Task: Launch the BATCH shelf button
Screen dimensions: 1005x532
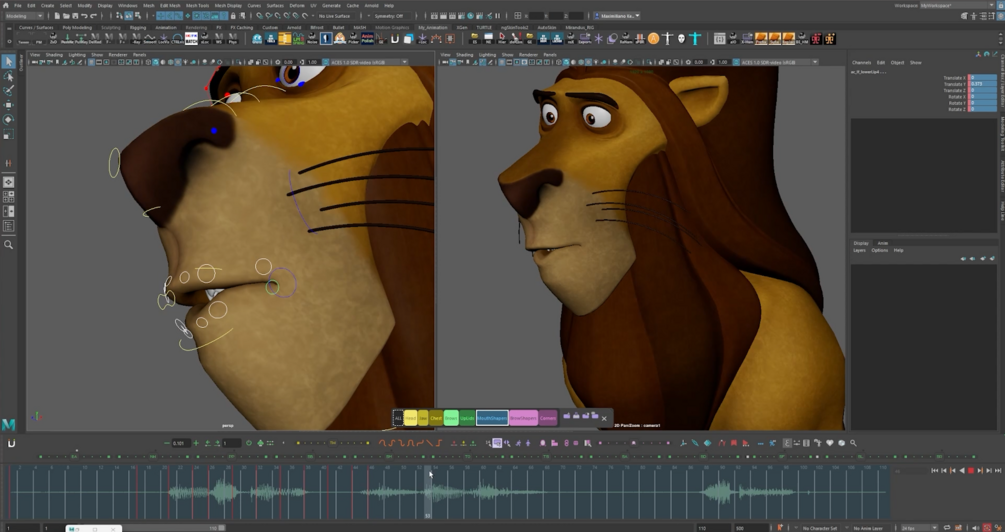Action: [191, 38]
